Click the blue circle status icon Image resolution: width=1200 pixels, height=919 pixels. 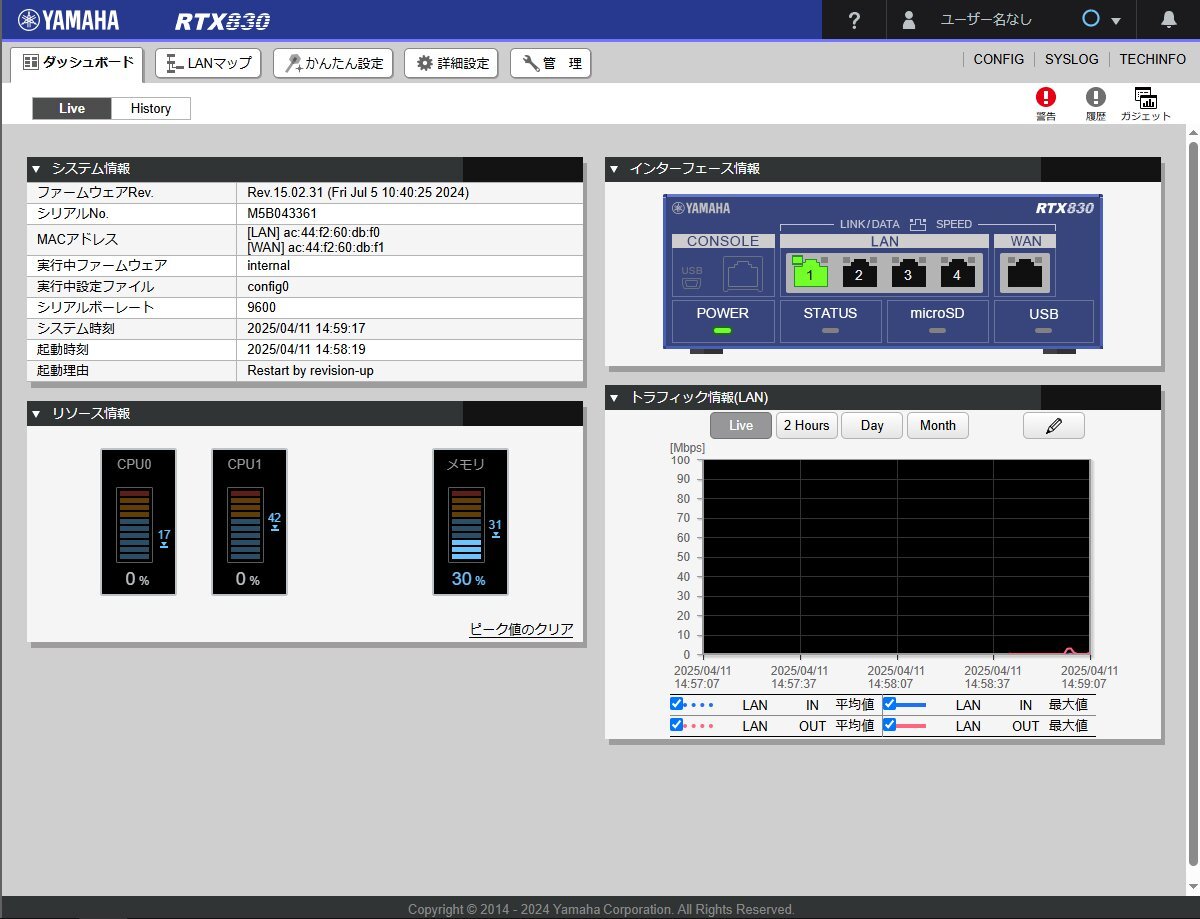tap(1091, 19)
